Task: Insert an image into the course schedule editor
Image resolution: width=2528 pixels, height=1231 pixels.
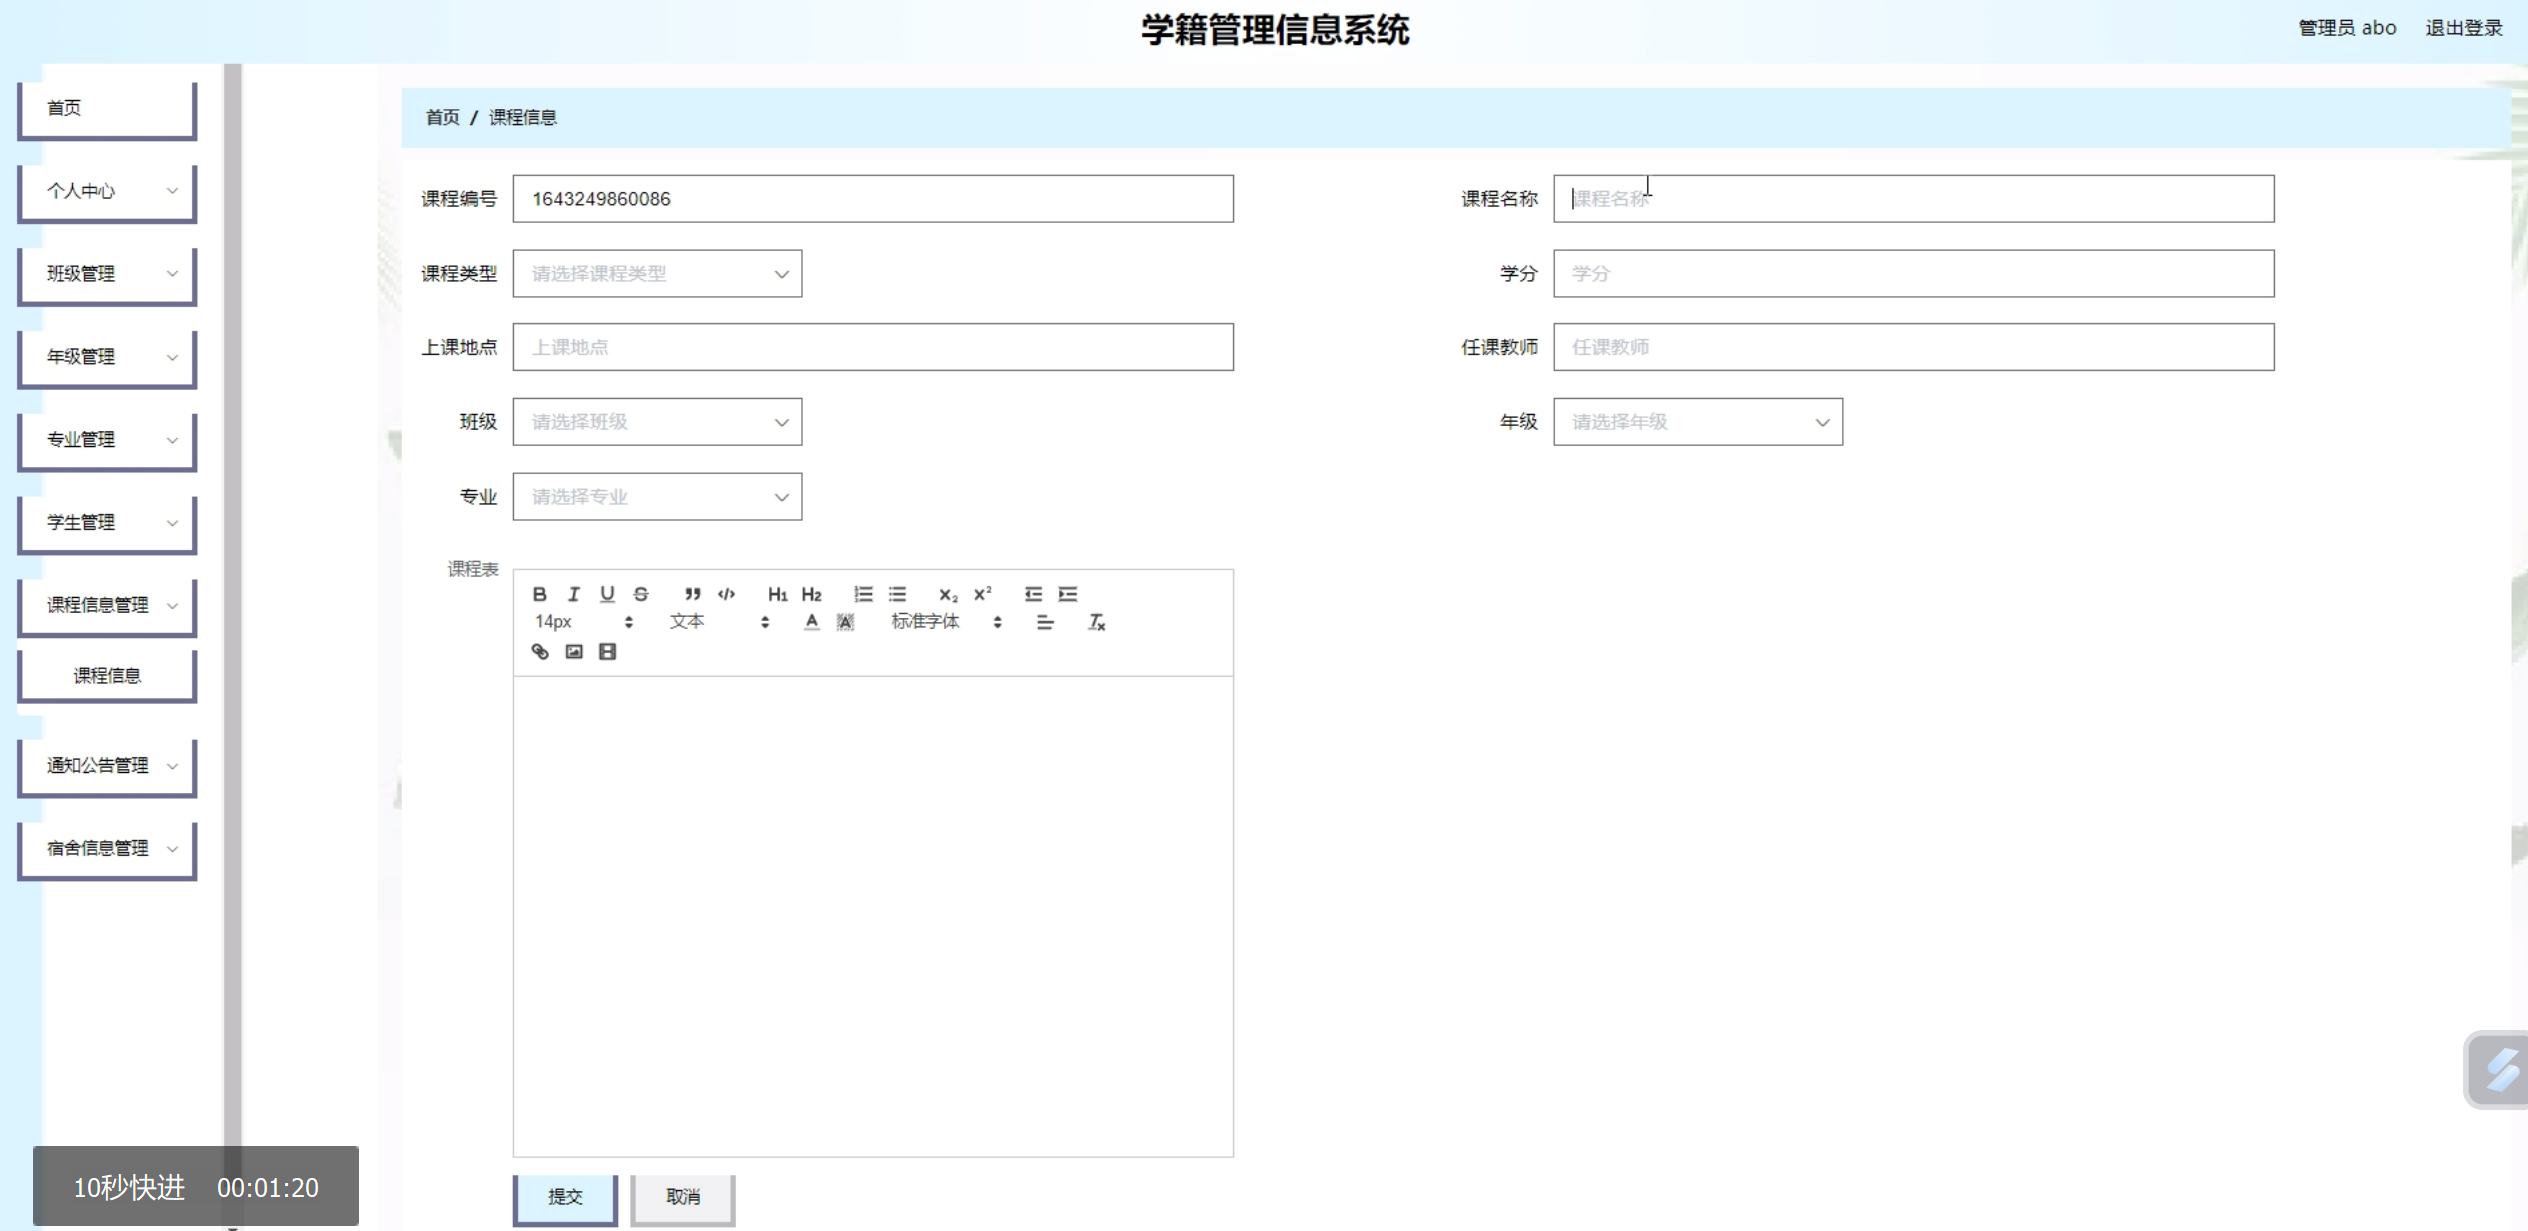Action: 574,652
